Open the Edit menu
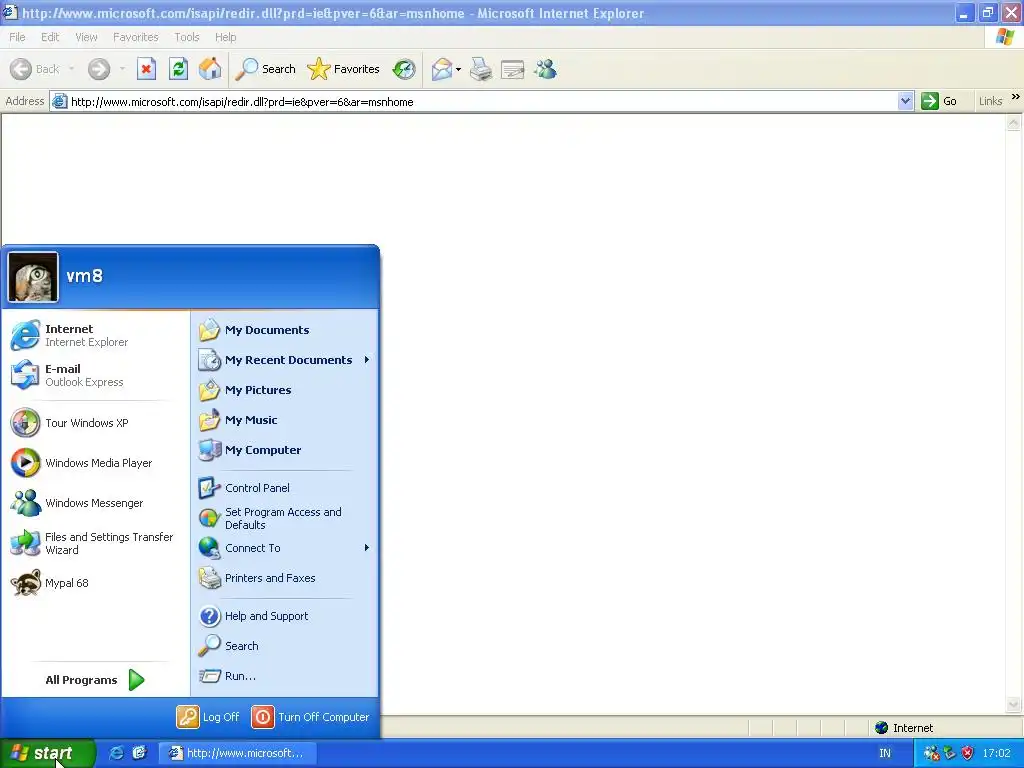1024x768 pixels. (x=50, y=37)
